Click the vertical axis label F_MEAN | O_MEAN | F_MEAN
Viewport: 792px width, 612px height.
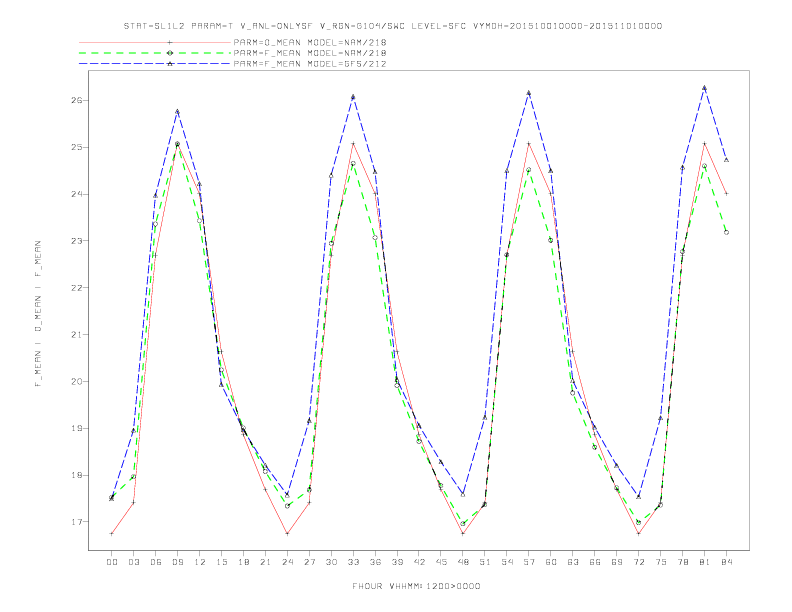38,314
